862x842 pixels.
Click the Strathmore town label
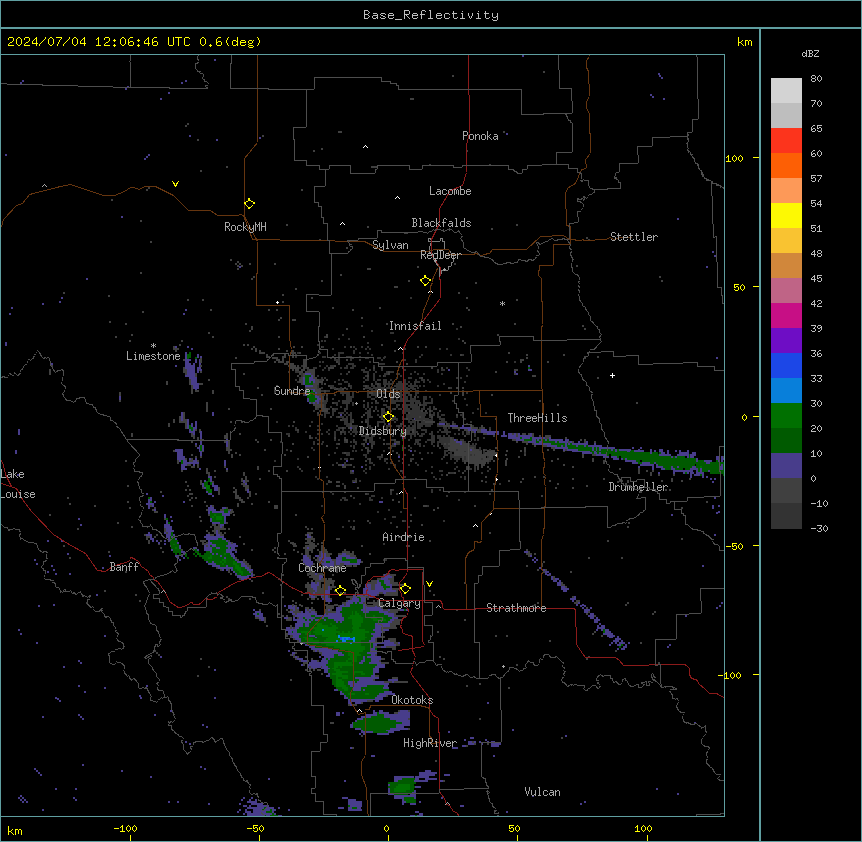click(x=516, y=608)
